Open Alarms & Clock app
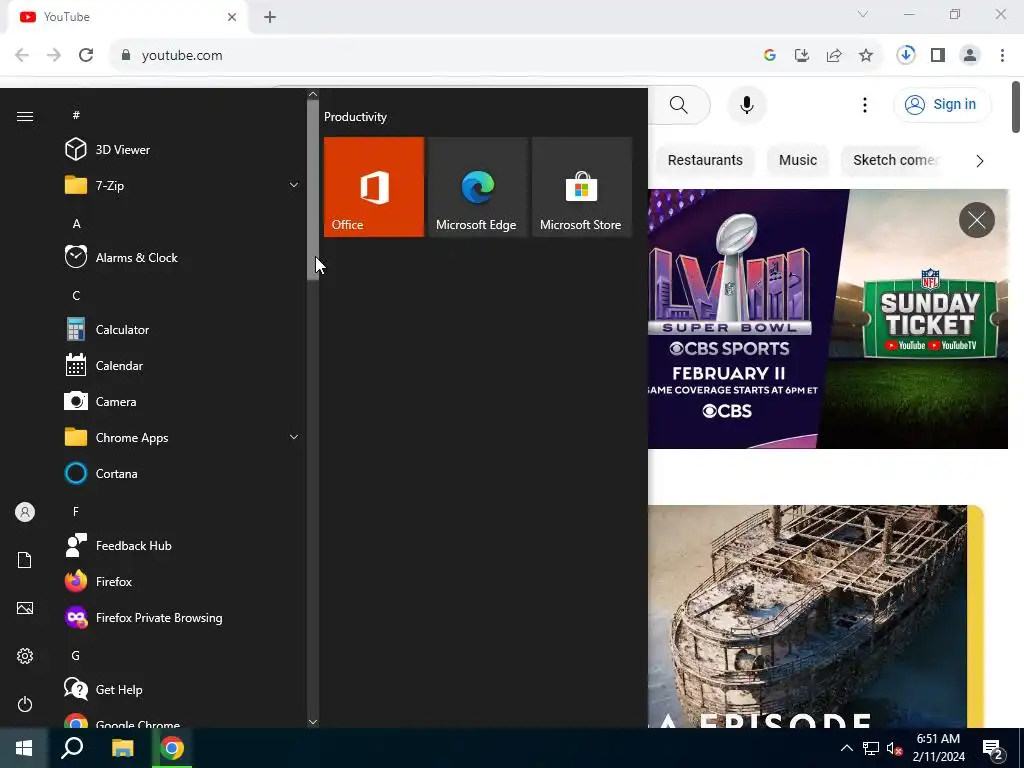Viewport: 1024px width, 768px height. click(181, 257)
